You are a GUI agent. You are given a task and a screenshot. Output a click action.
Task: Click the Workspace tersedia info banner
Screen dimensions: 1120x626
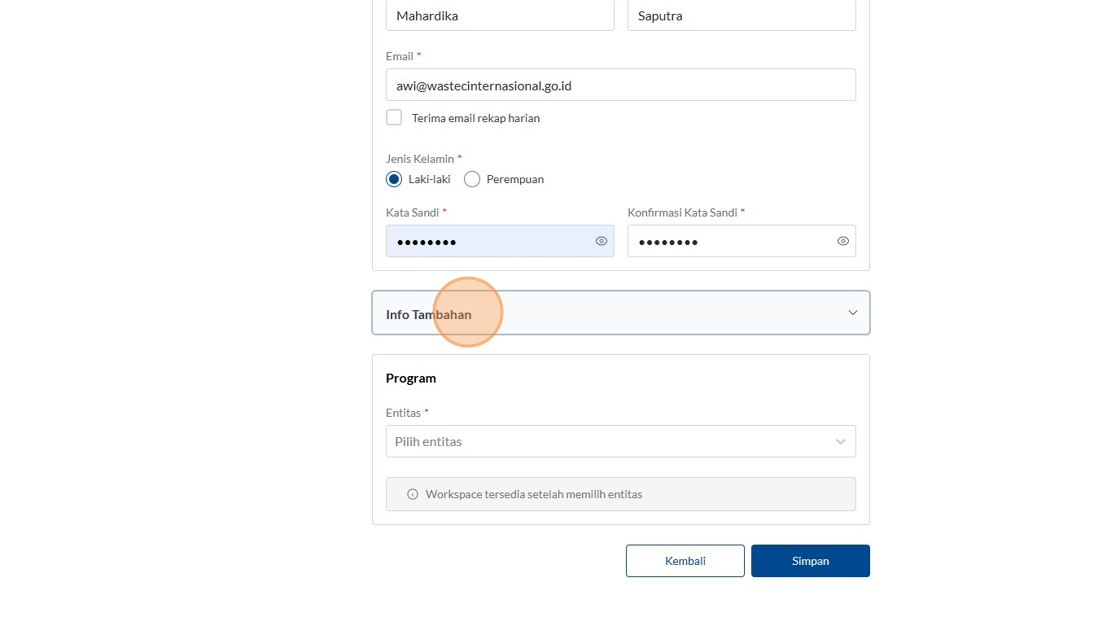point(620,494)
